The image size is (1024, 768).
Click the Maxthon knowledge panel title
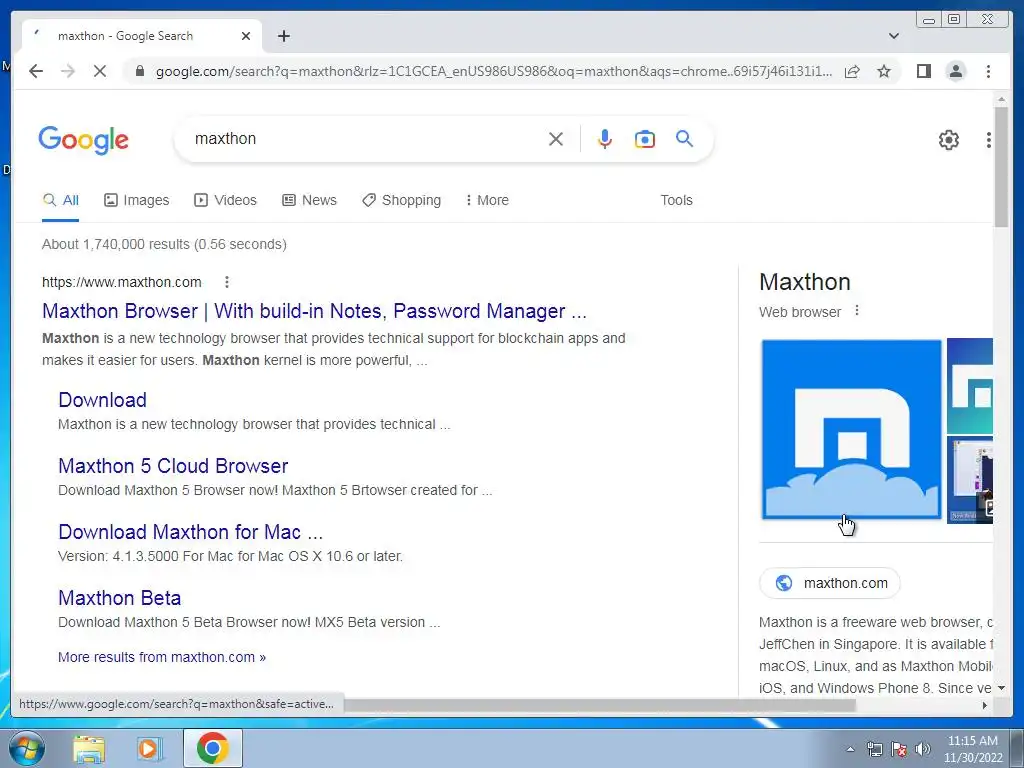coord(805,282)
